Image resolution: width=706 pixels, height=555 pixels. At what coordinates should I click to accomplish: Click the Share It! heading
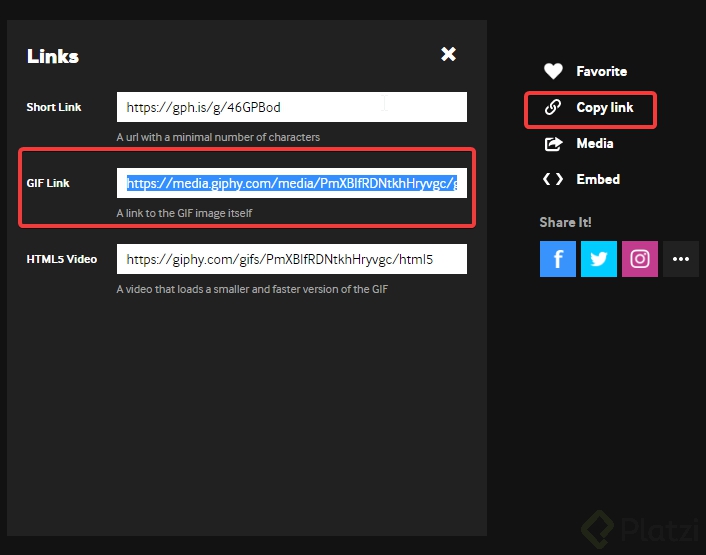click(x=566, y=222)
